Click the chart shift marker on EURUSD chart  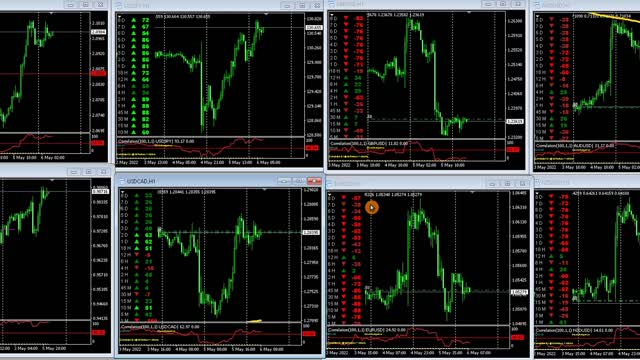(x=472, y=192)
